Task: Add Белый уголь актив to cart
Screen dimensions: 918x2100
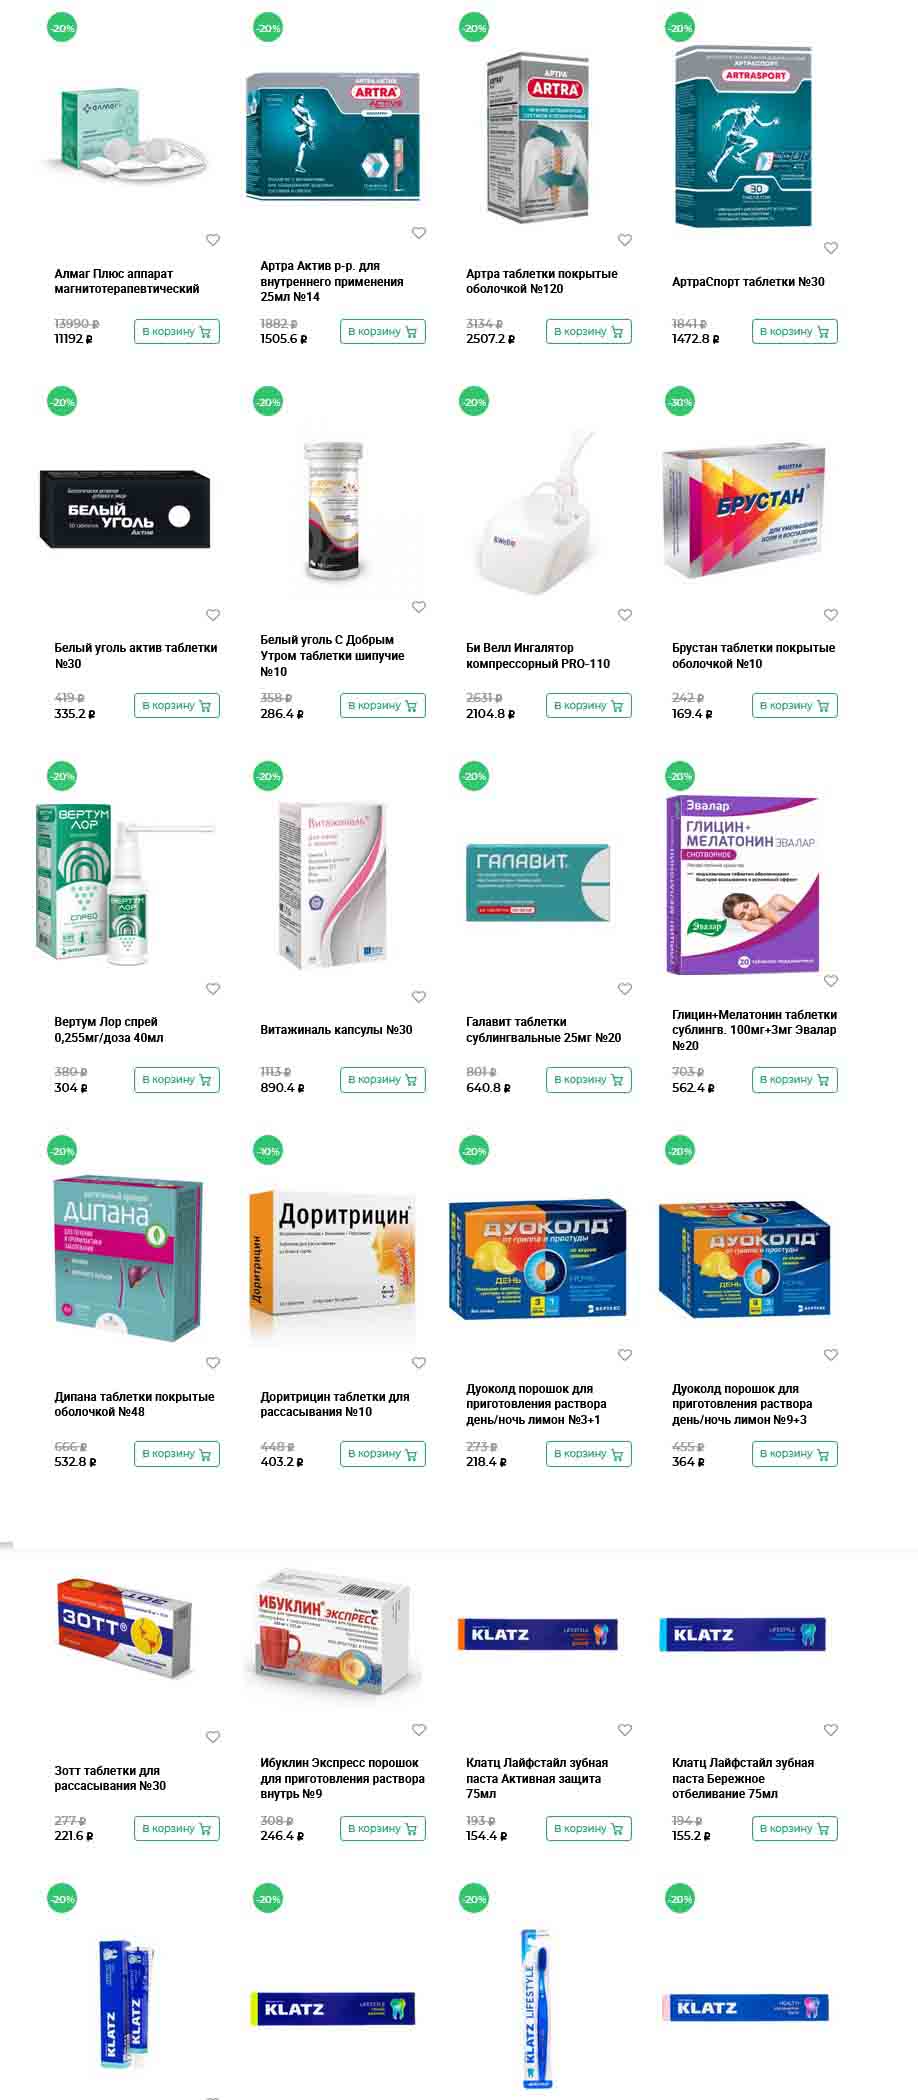Action: click(x=177, y=706)
